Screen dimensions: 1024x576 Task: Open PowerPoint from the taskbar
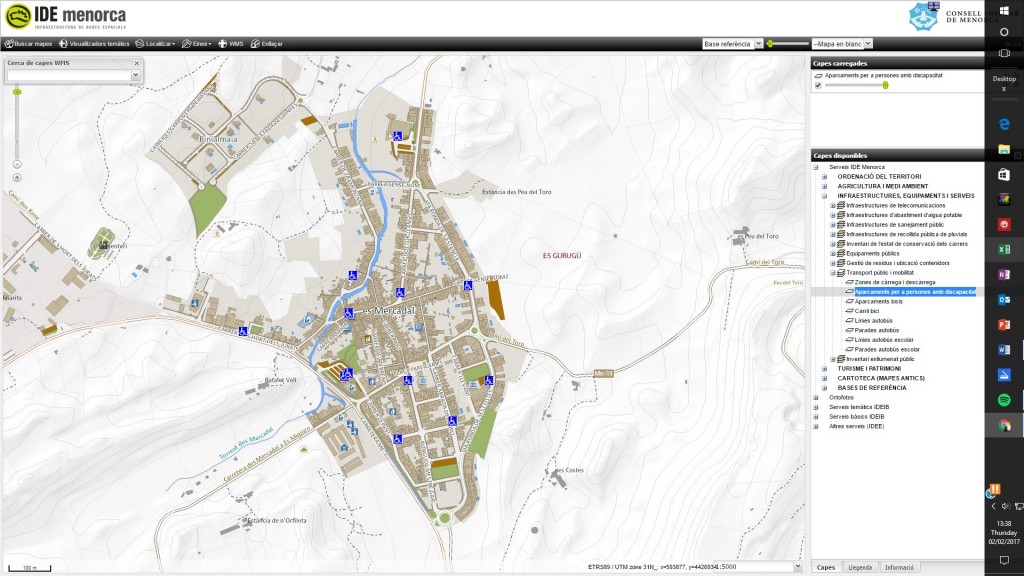pos(1004,325)
